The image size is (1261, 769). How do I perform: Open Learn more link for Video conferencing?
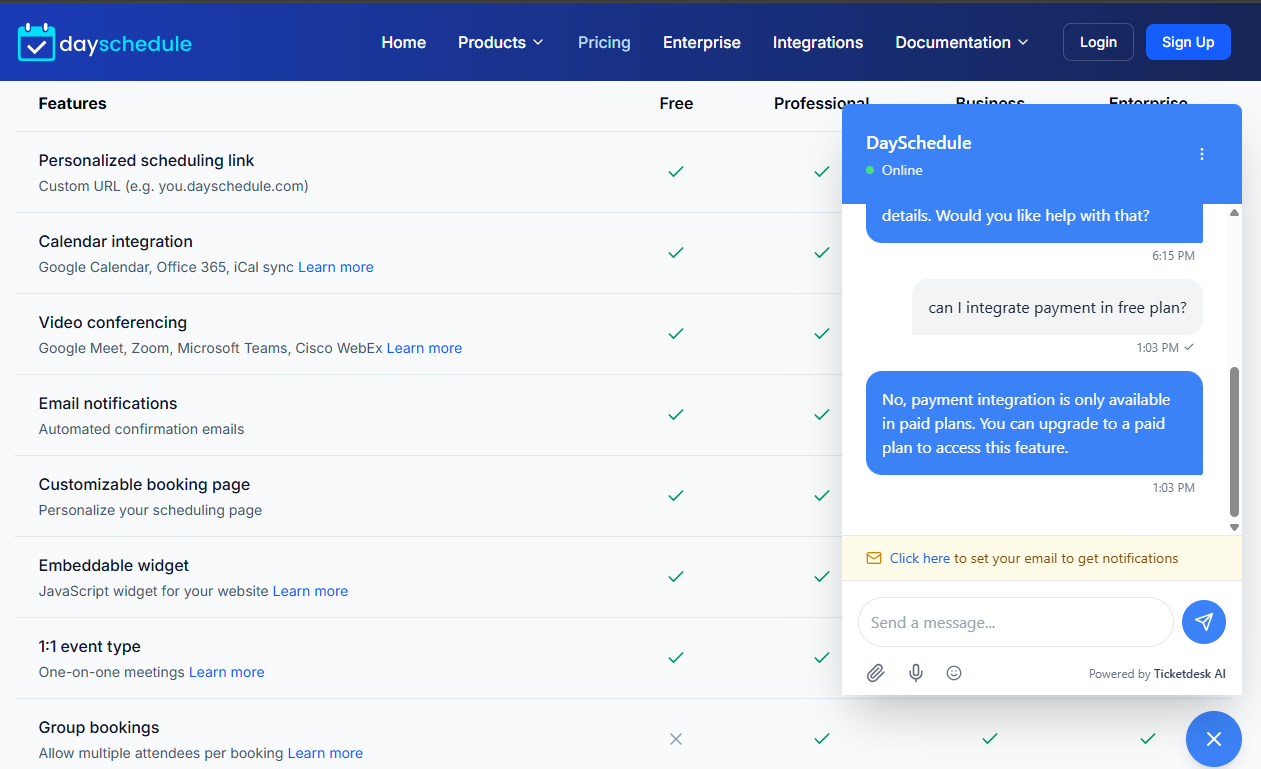point(424,348)
